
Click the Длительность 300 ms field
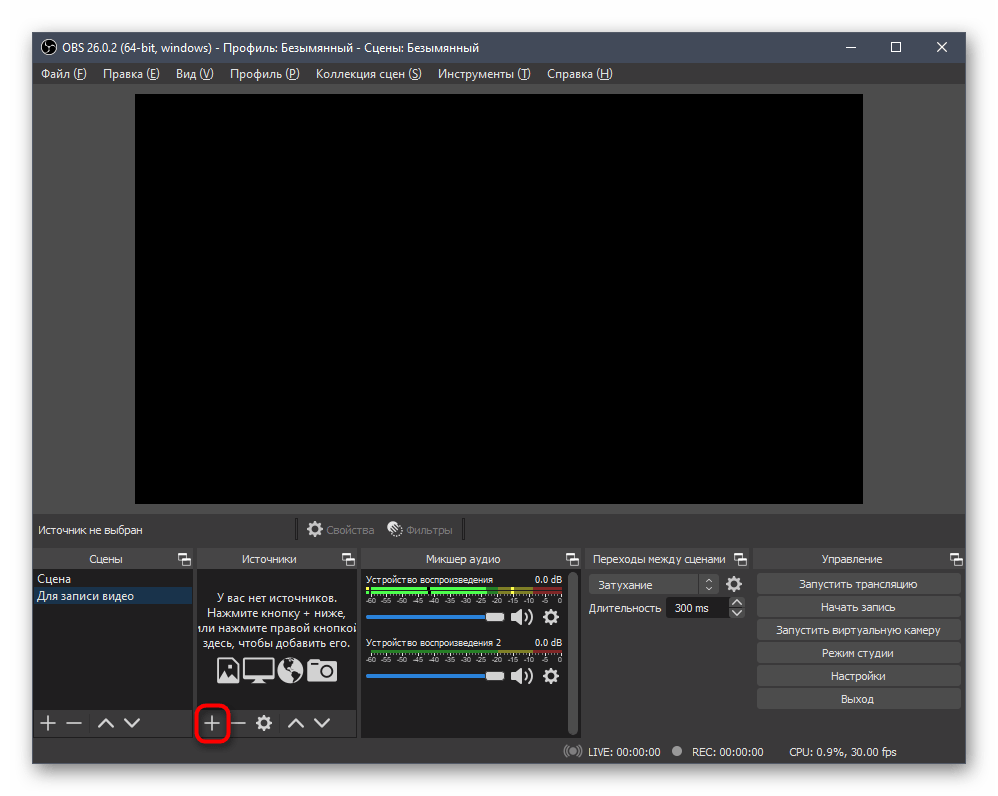tap(698, 608)
